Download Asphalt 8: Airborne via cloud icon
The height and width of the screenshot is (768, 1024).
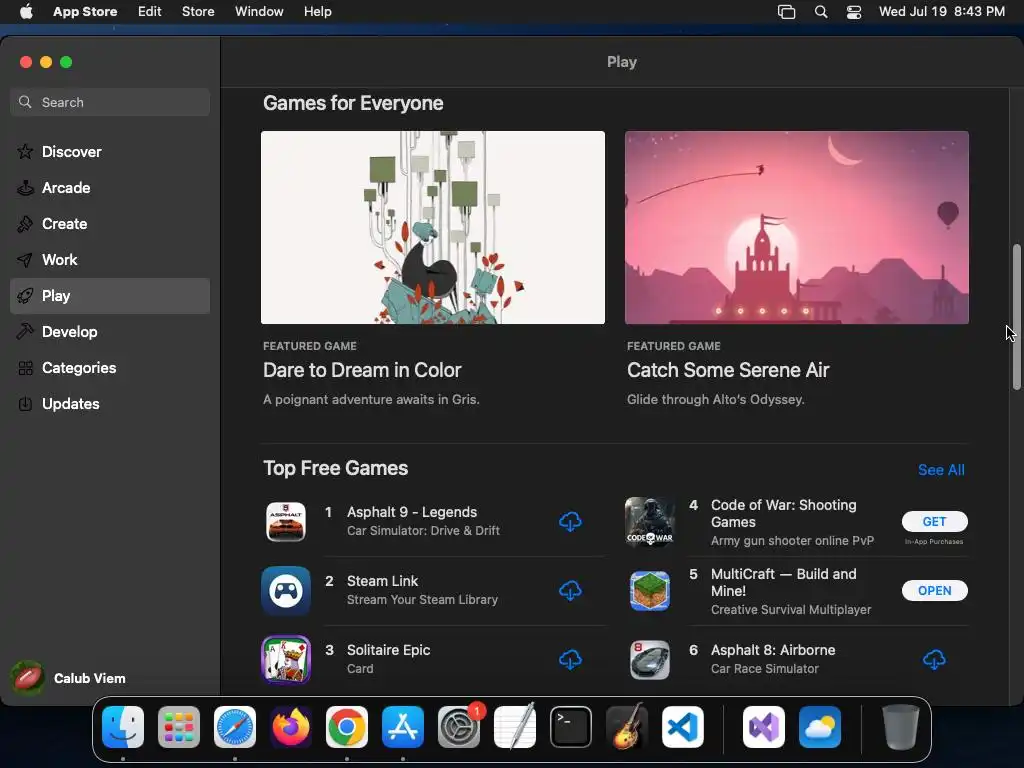point(934,660)
